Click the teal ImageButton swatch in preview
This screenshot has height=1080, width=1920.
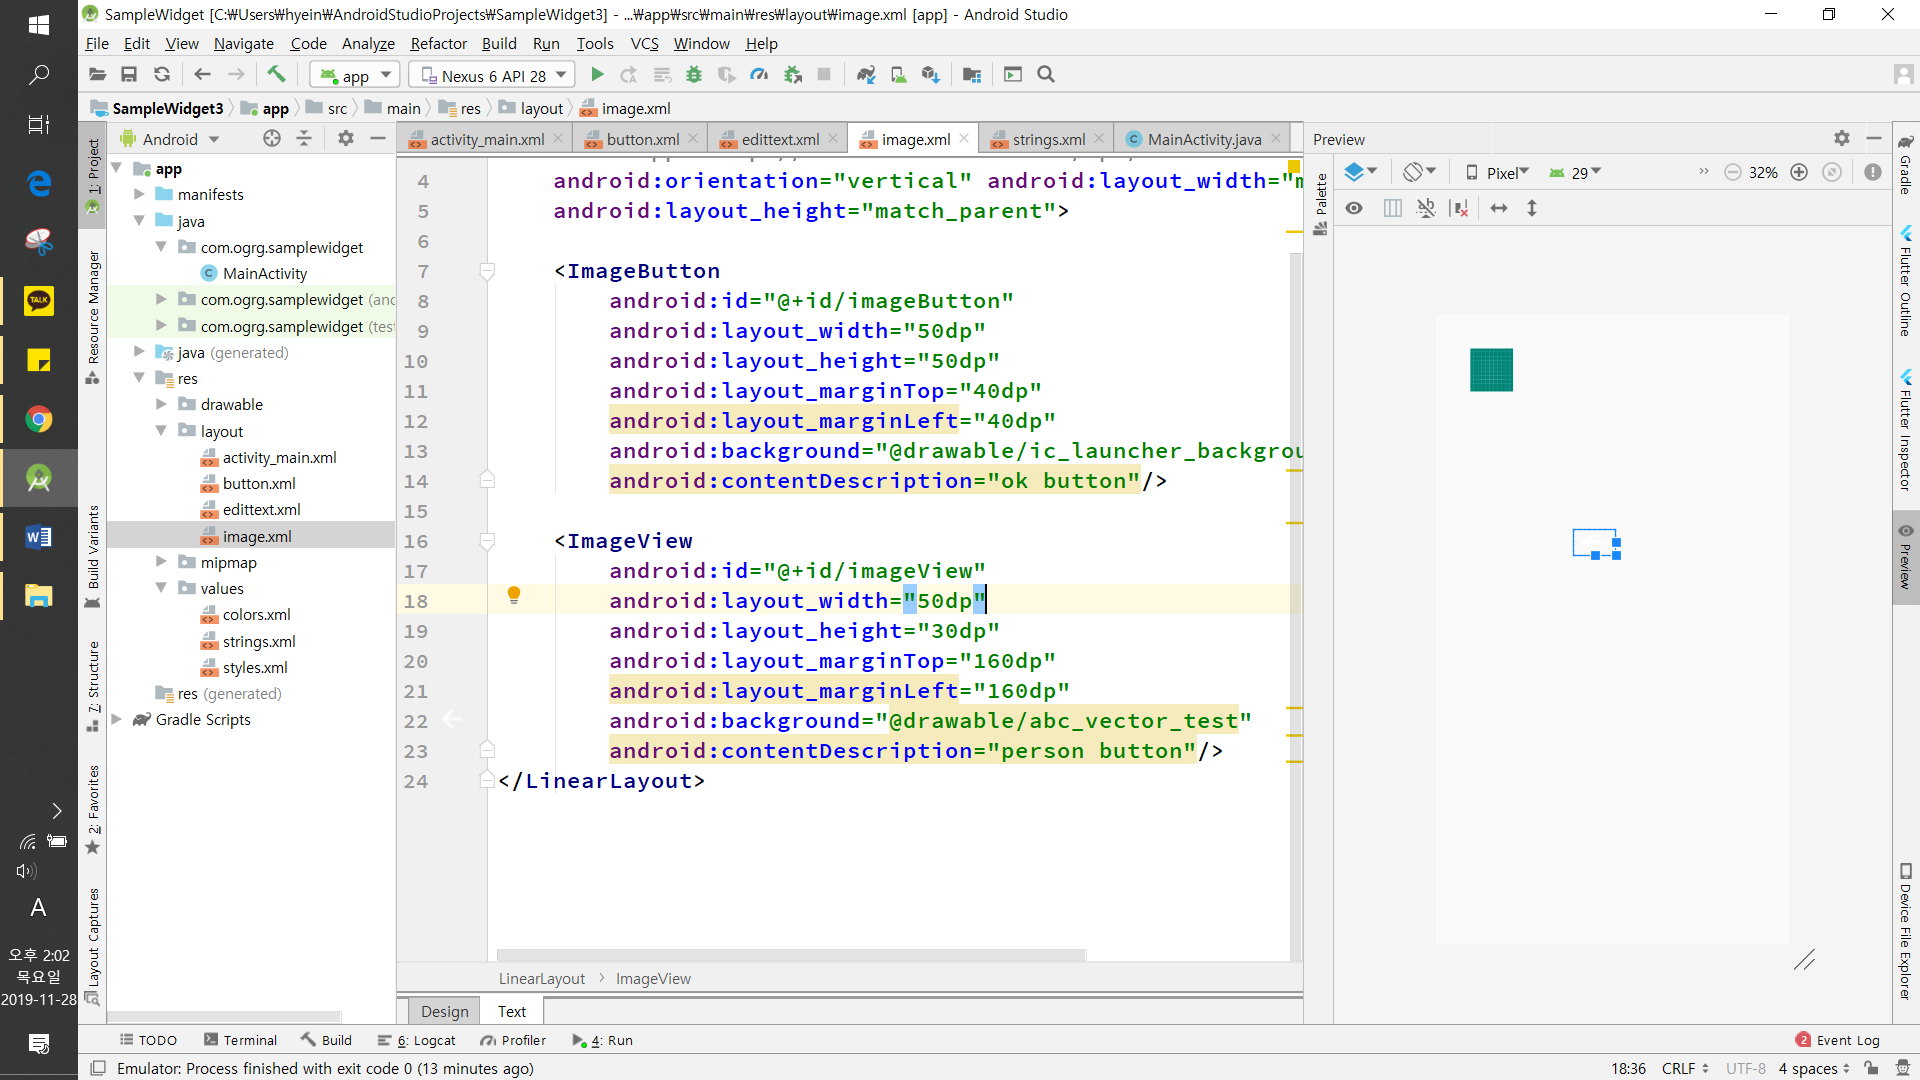click(x=1491, y=370)
